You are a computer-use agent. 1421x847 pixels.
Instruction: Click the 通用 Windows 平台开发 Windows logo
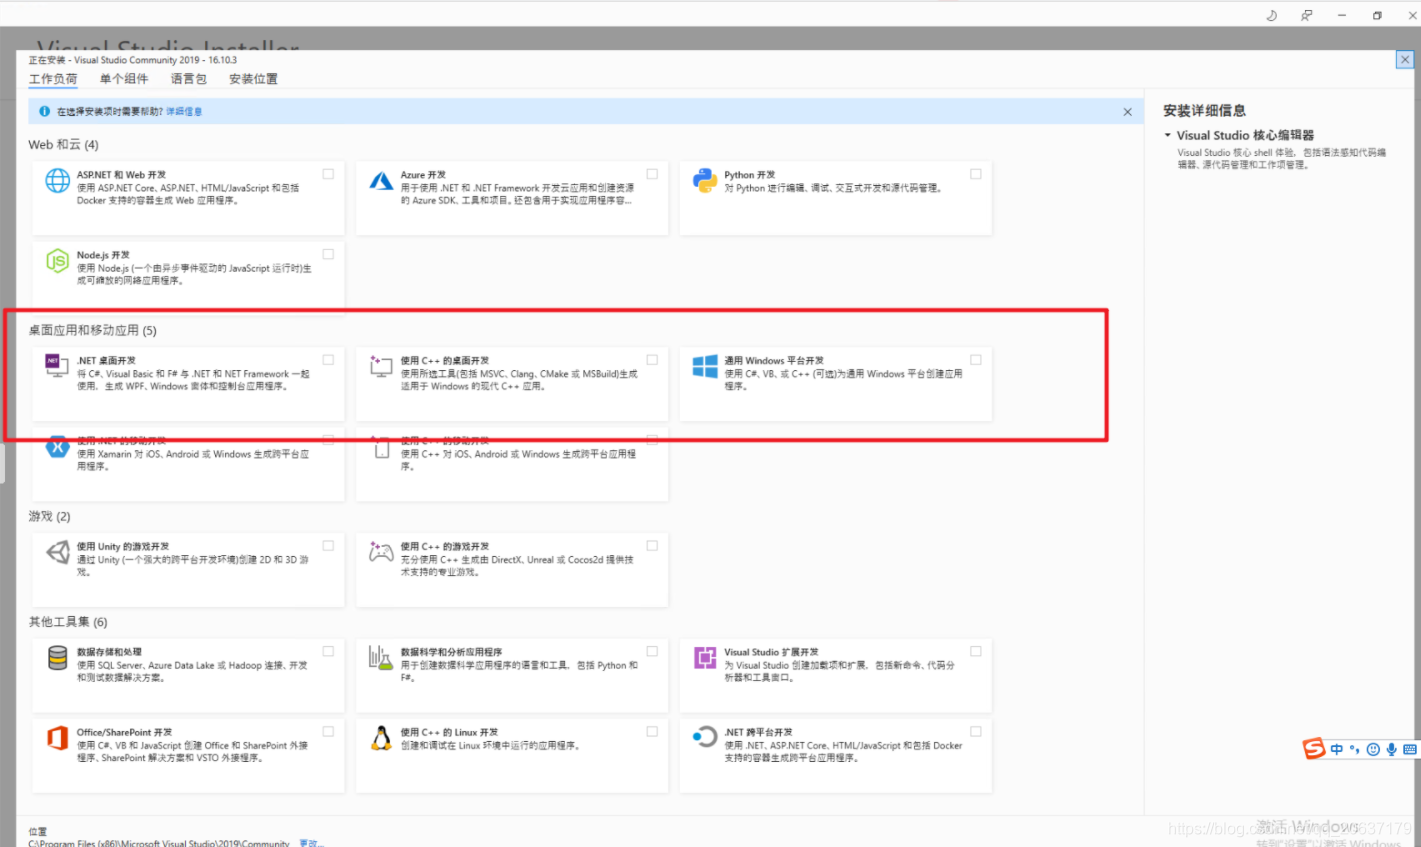pyautogui.click(x=705, y=366)
